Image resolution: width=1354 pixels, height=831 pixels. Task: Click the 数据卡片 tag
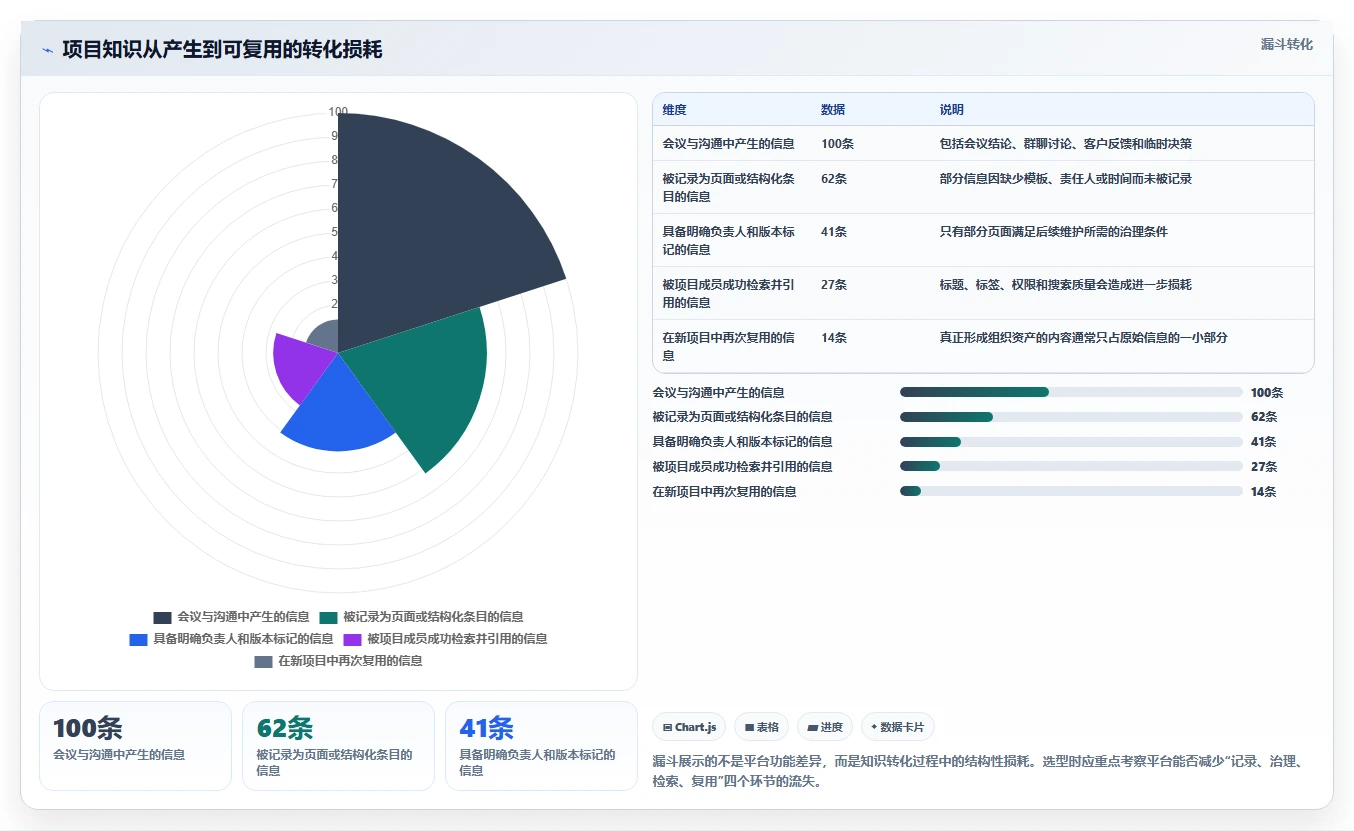point(897,727)
